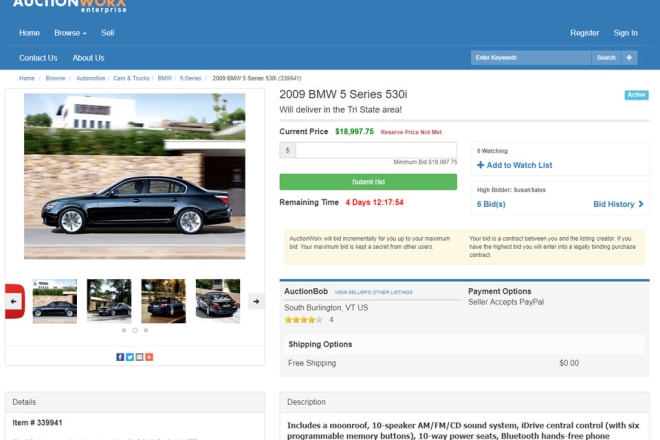The width and height of the screenshot is (660, 440).
Task: Click Home in the breadcrumb
Action: [27, 78]
